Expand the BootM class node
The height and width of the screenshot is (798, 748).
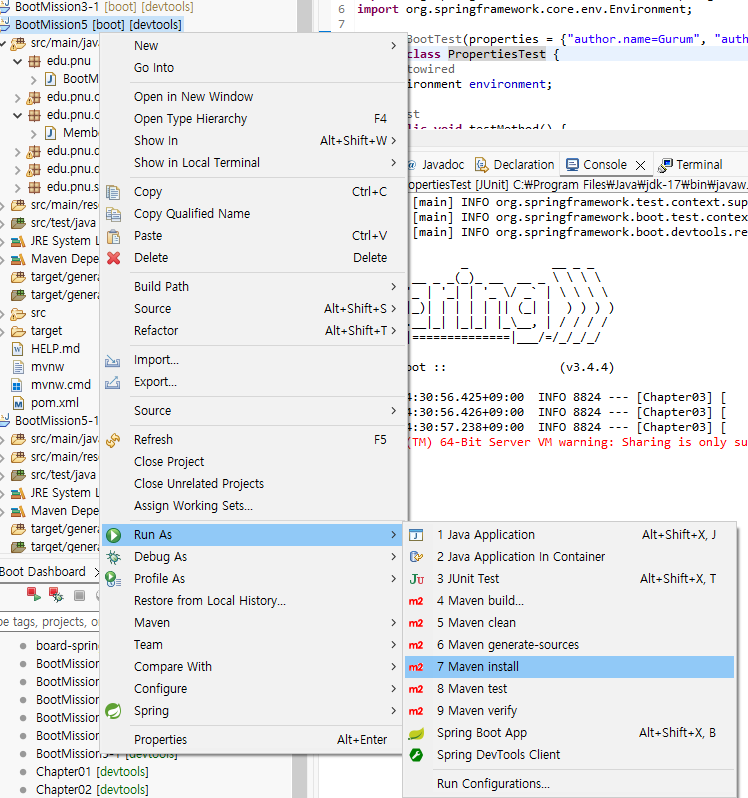coord(34,79)
